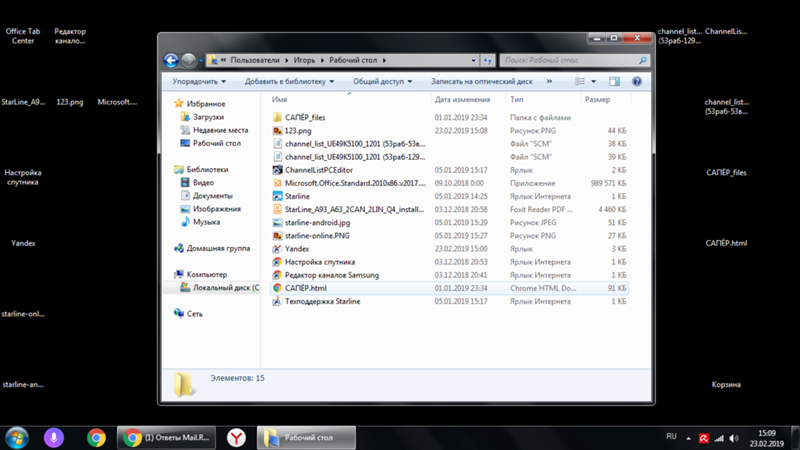Select Локальный диск (C in the sidebar
This screenshot has height=450, width=800.
226,288
